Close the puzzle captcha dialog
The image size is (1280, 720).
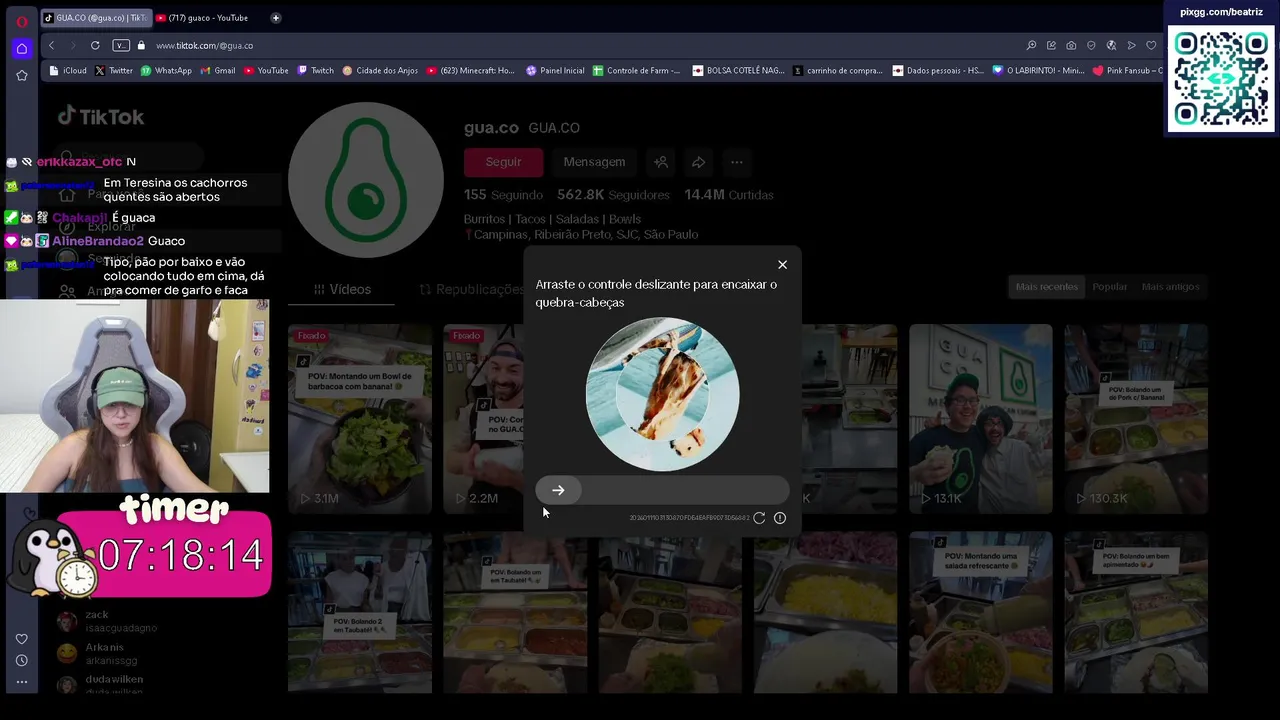click(x=782, y=265)
